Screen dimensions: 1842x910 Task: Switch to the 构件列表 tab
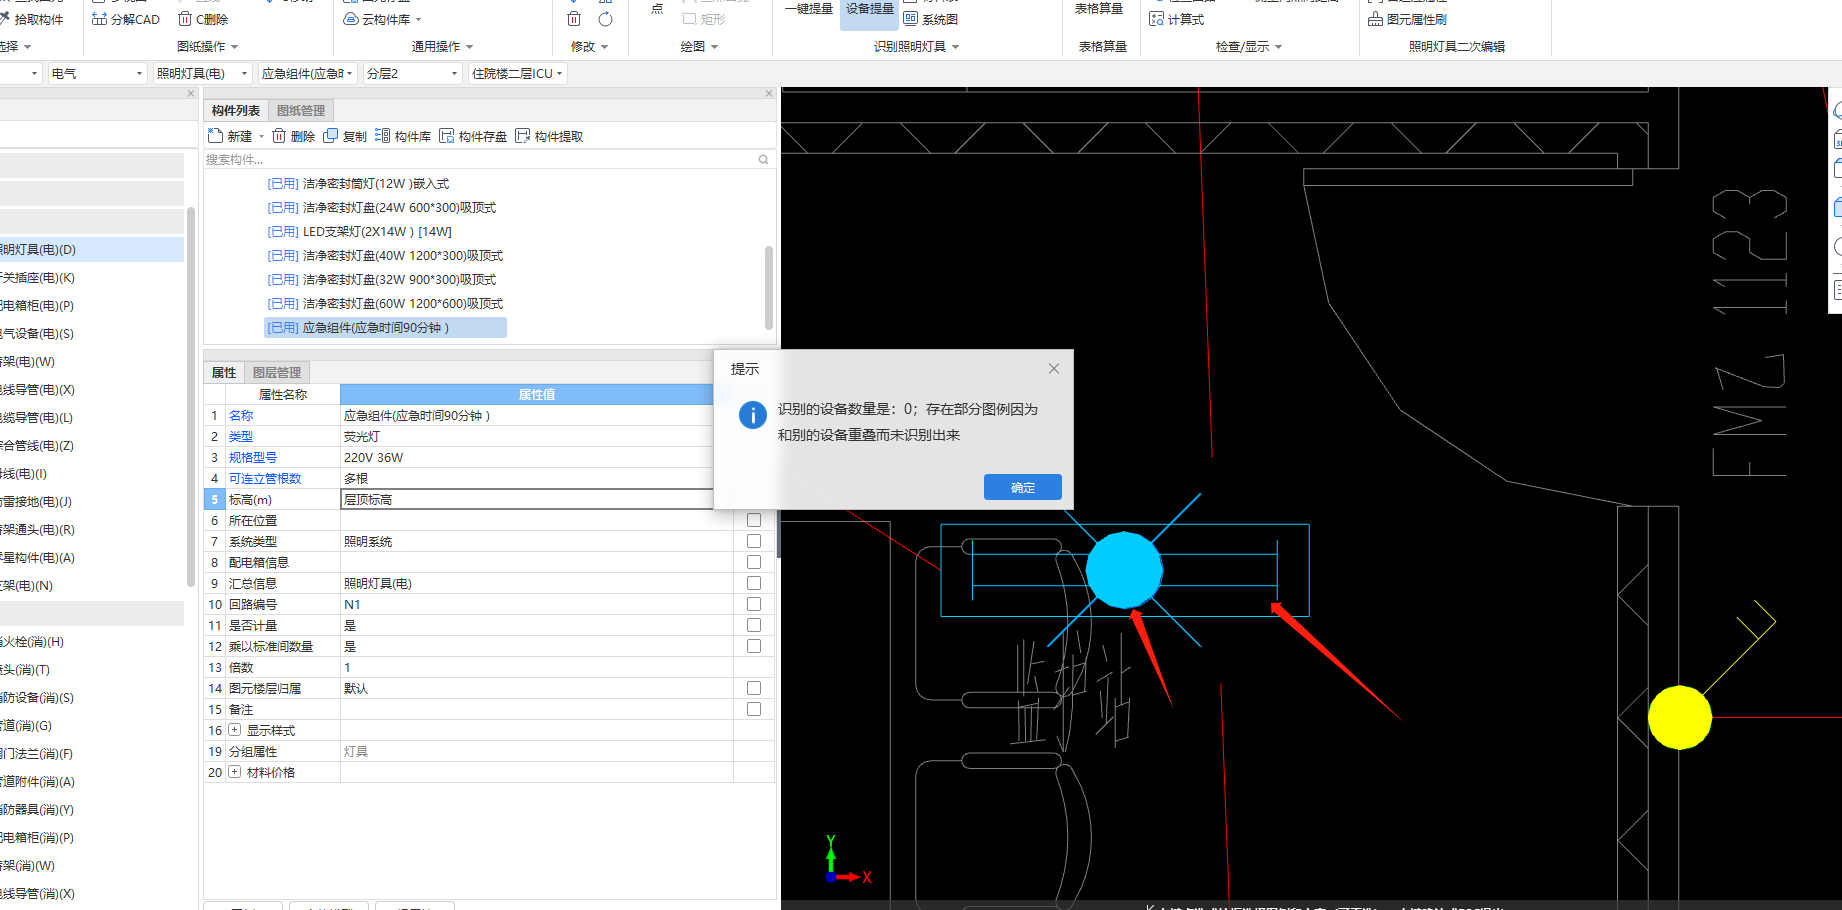click(236, 110)
